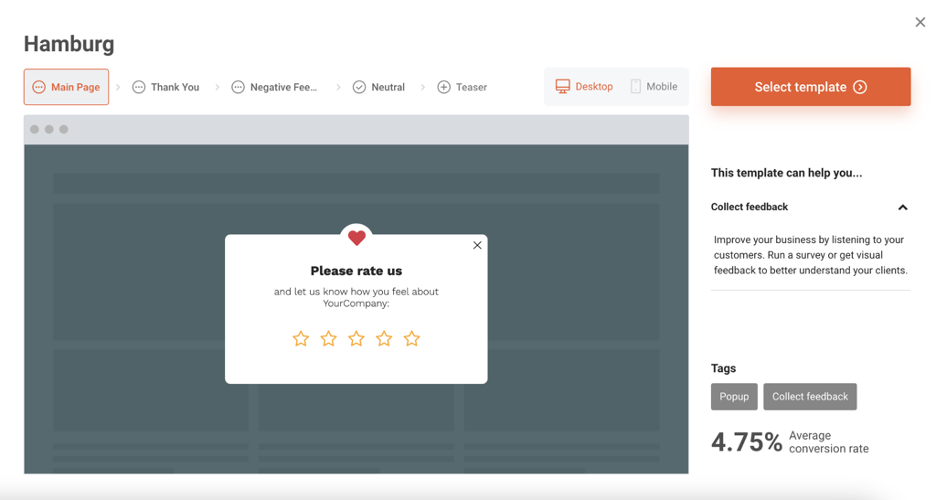Rate two stars in the popup
This screenshot has height=500, width=936.
click(328, 339)
